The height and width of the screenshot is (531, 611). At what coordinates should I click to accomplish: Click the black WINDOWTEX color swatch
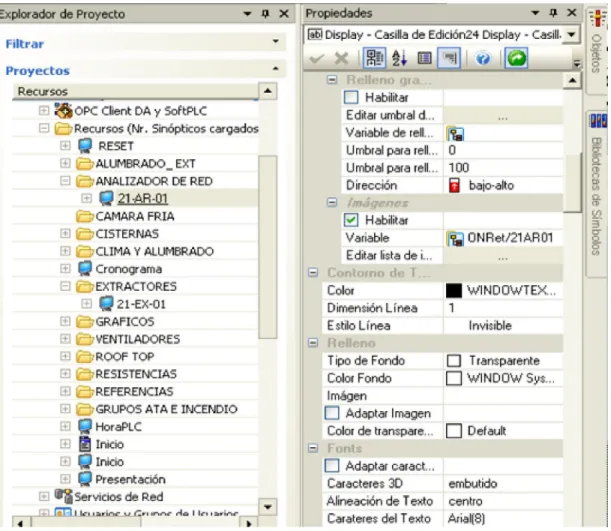[454, 291]
